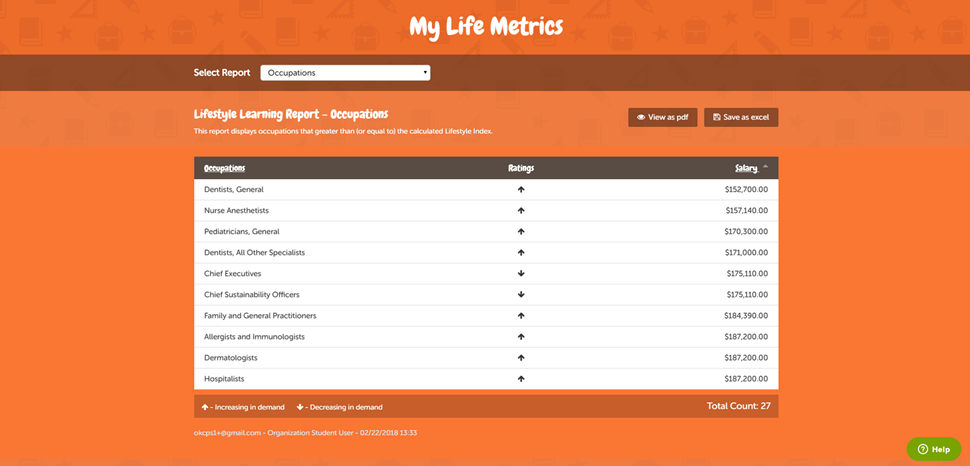The image size is (970, 466).
Task: Click the My Life Metrics title
Action: [x=485, y=26]
